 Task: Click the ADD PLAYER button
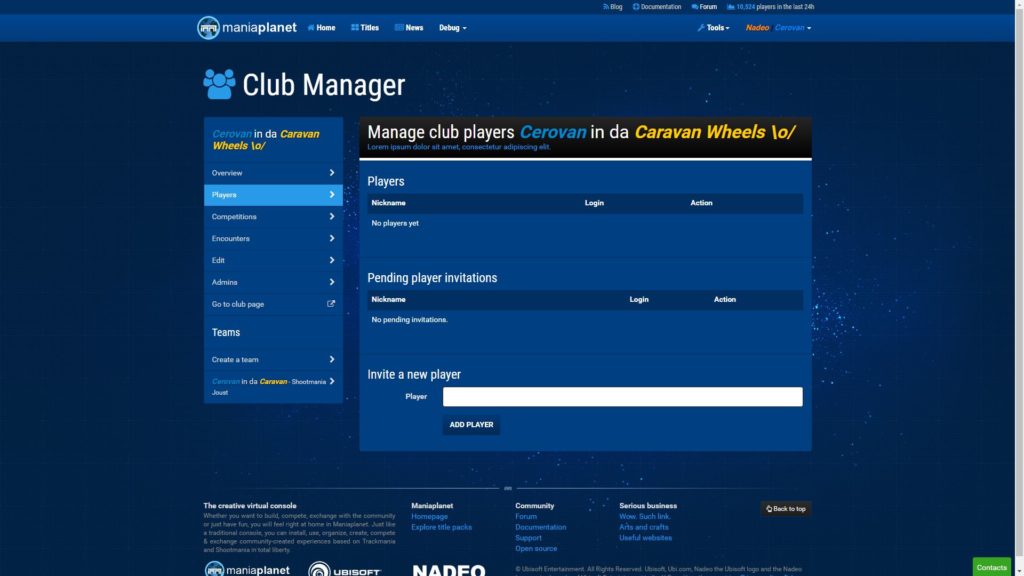tap(471, 425)
